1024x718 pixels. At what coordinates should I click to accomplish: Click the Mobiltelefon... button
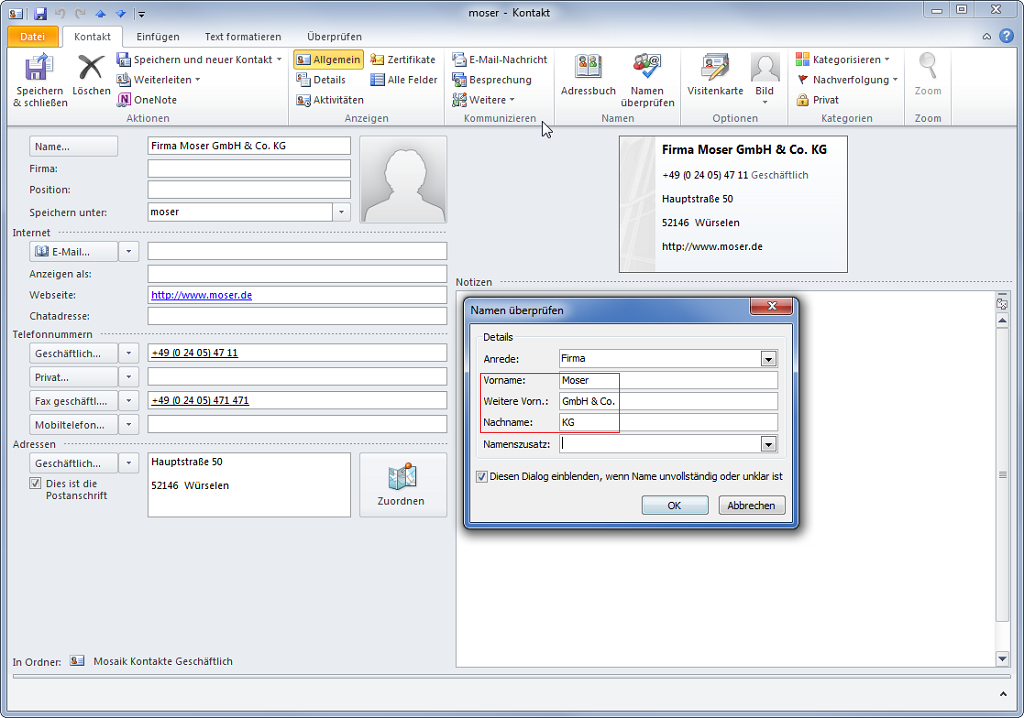click(73, 425)
